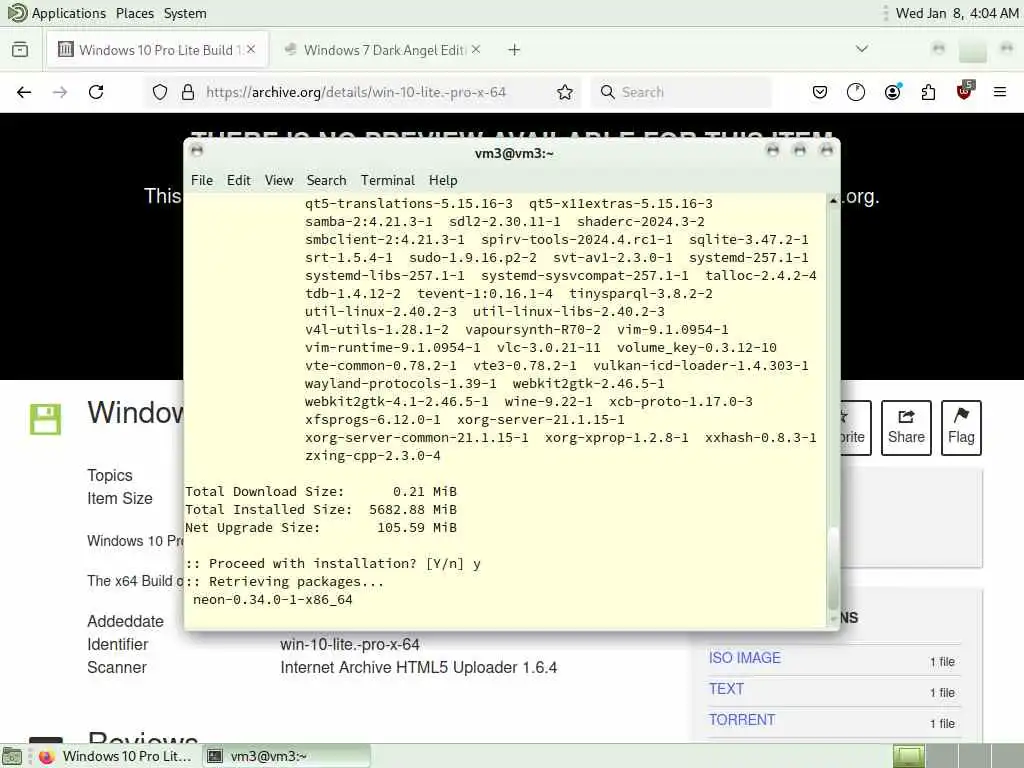Reload the archive.org page
Image resolution: width=1024 pixels, height=768 pixels.
(96, 92)
